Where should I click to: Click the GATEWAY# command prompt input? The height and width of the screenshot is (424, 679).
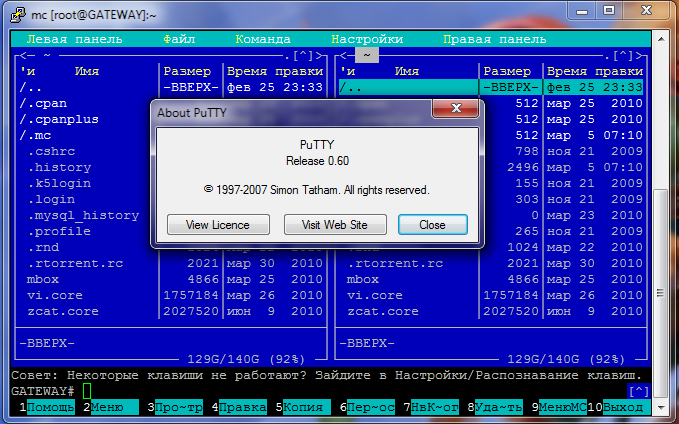pos(87,391)
